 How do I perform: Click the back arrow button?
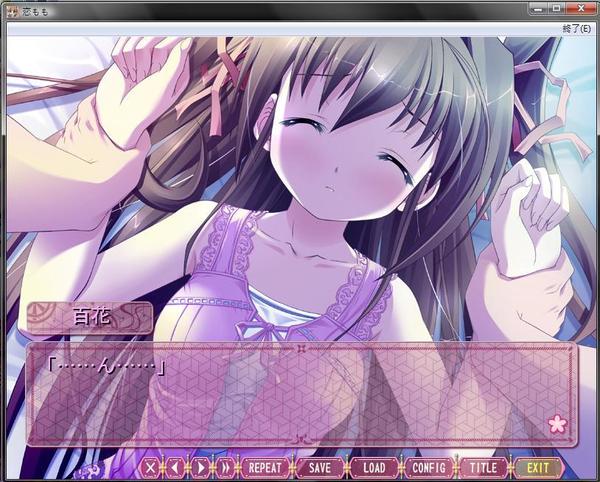[x=175, y=467]
